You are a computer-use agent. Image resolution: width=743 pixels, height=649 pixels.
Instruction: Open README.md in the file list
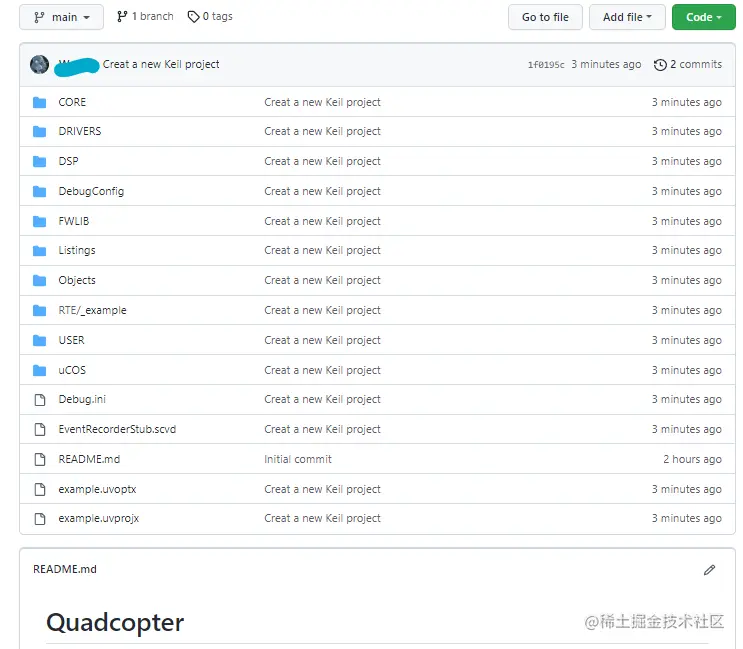point(89,459)
